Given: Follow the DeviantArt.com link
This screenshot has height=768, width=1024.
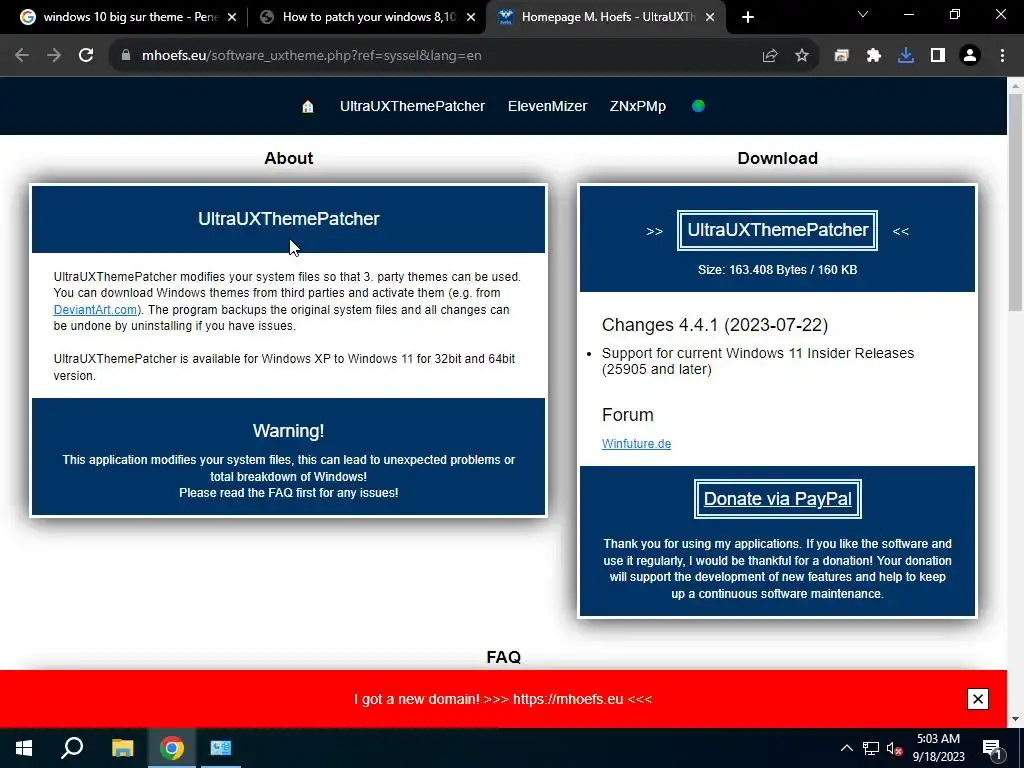Looking at the screenshot, I should (95, 310).
